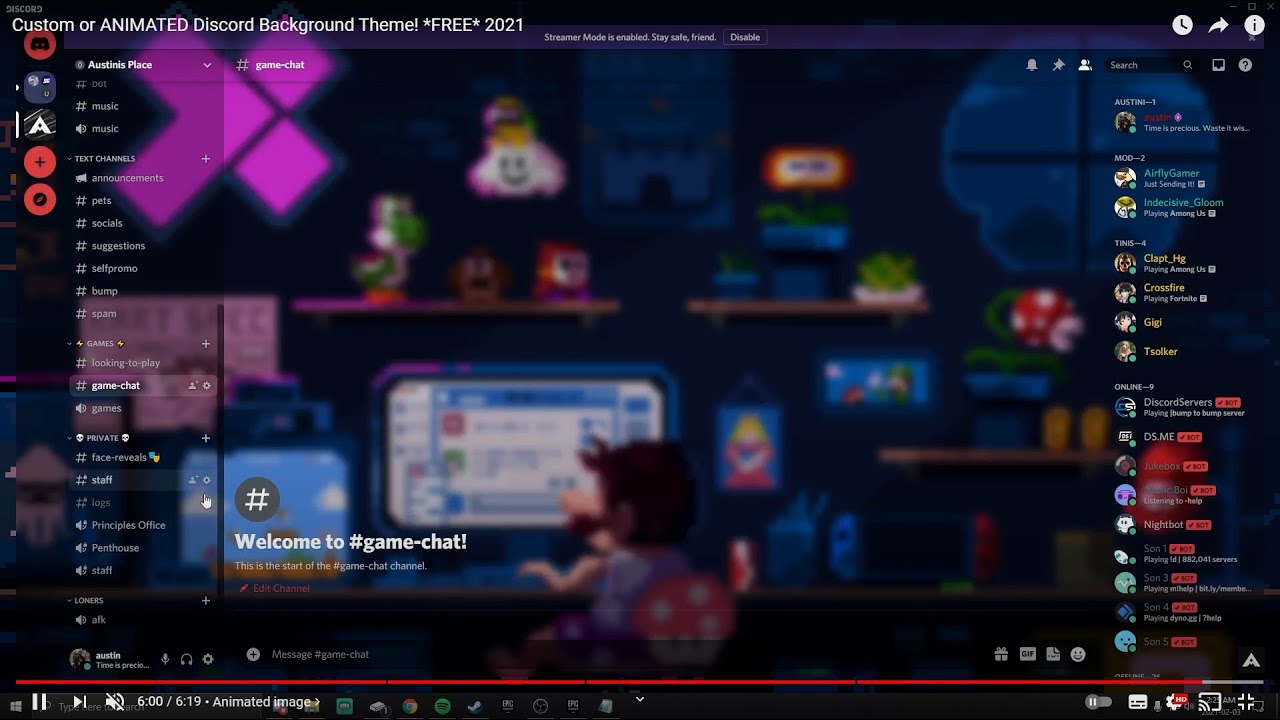Cast video with Play on TV icon
This screenshot has width=1280, height=720.
tap(1210, 702)
